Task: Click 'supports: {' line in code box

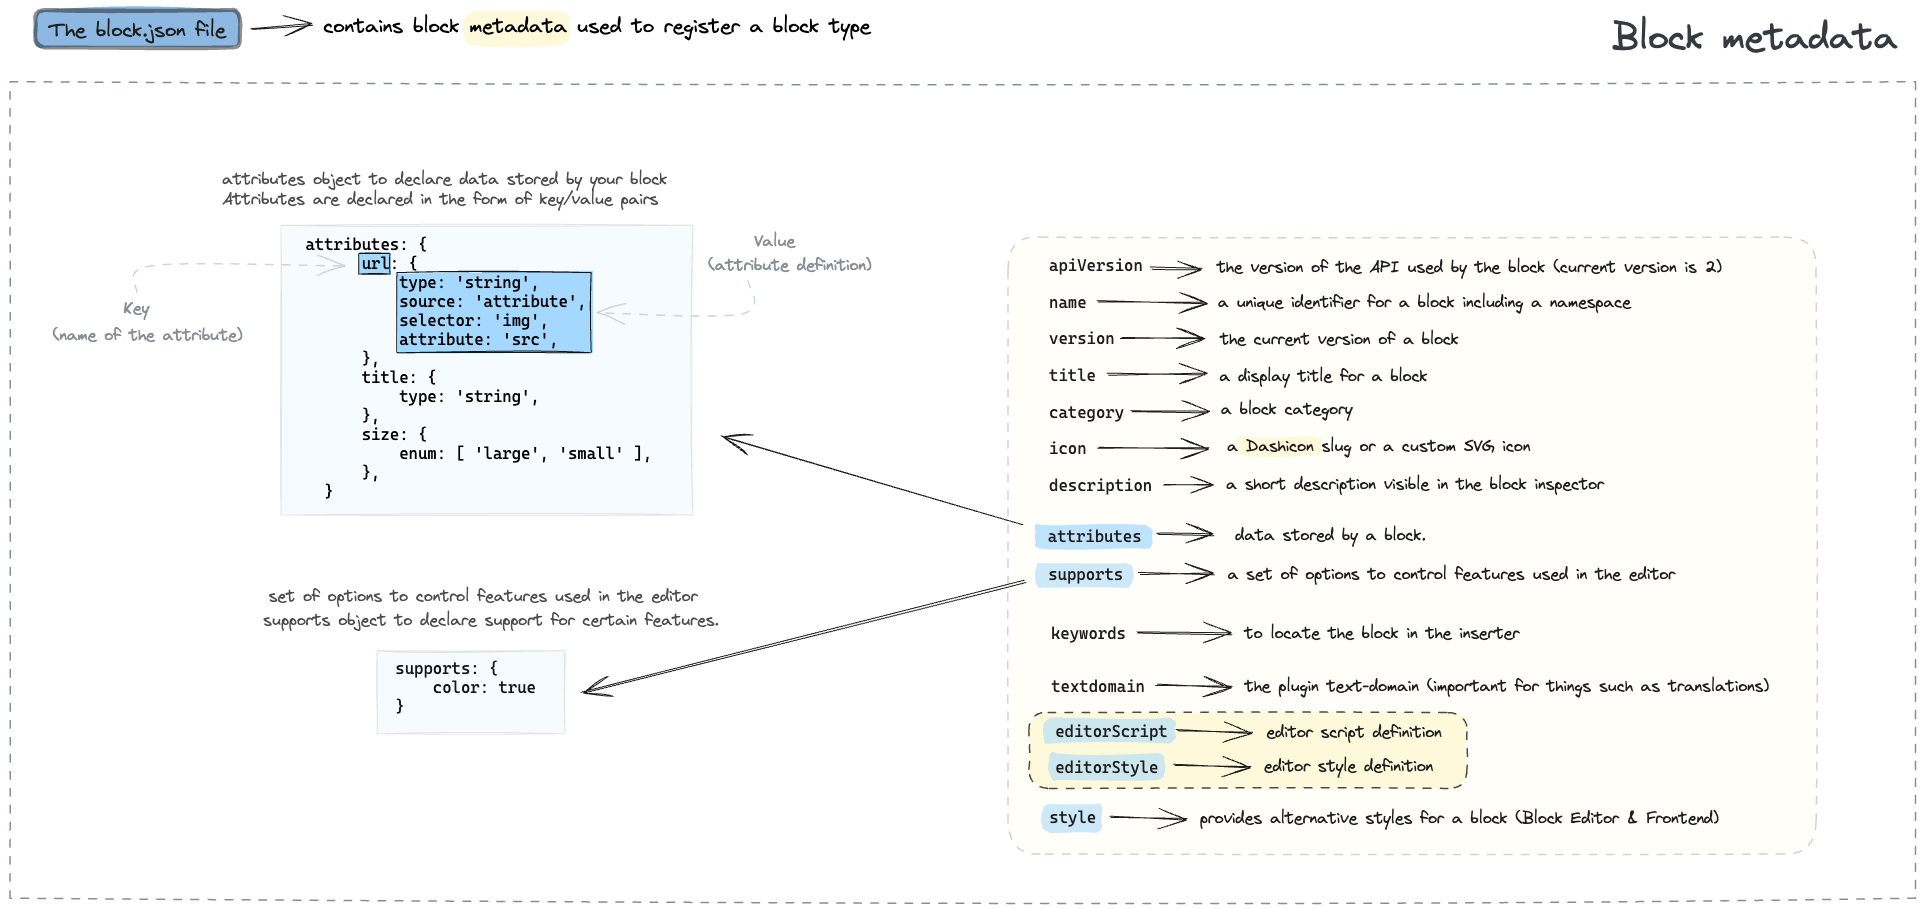Action: [x=446, y=669]
